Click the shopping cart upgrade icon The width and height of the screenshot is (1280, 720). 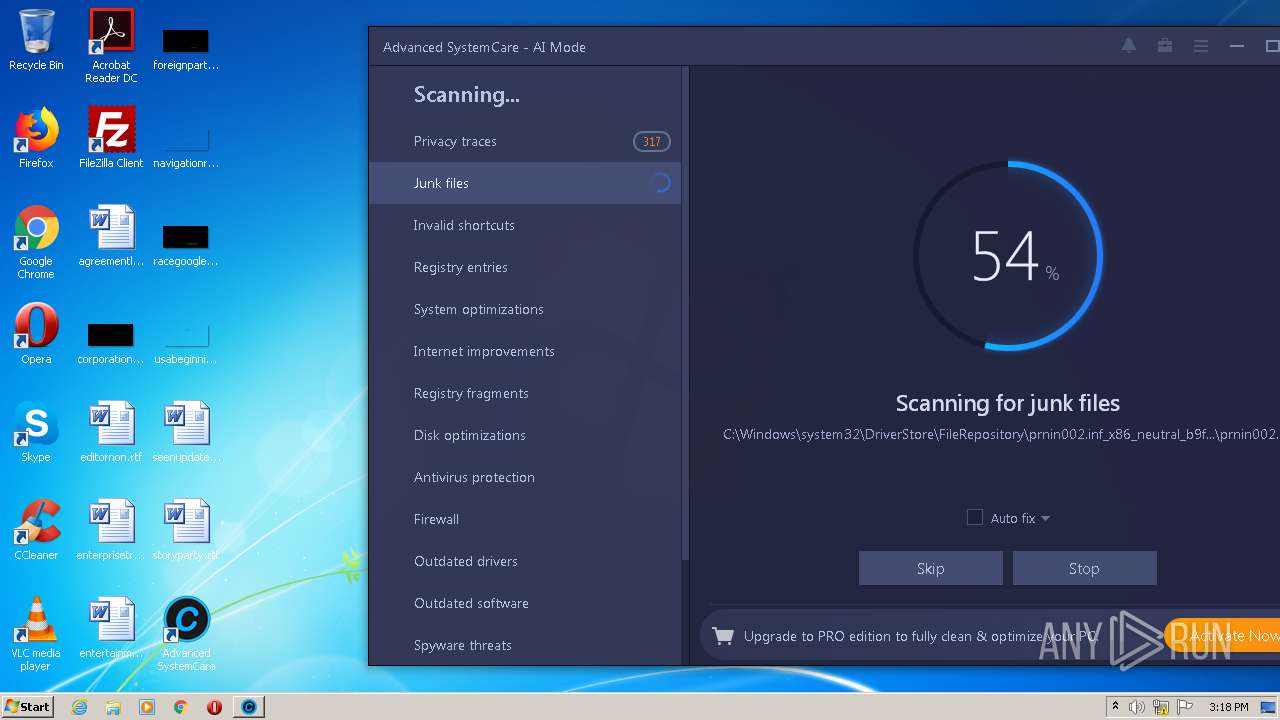point(723,636)
